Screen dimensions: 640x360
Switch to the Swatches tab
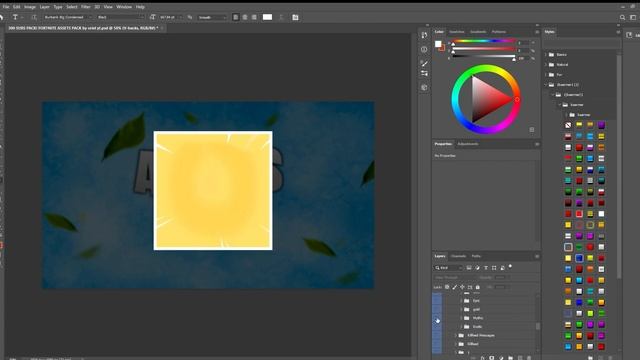pyautogui.click(x=457, y=32)
